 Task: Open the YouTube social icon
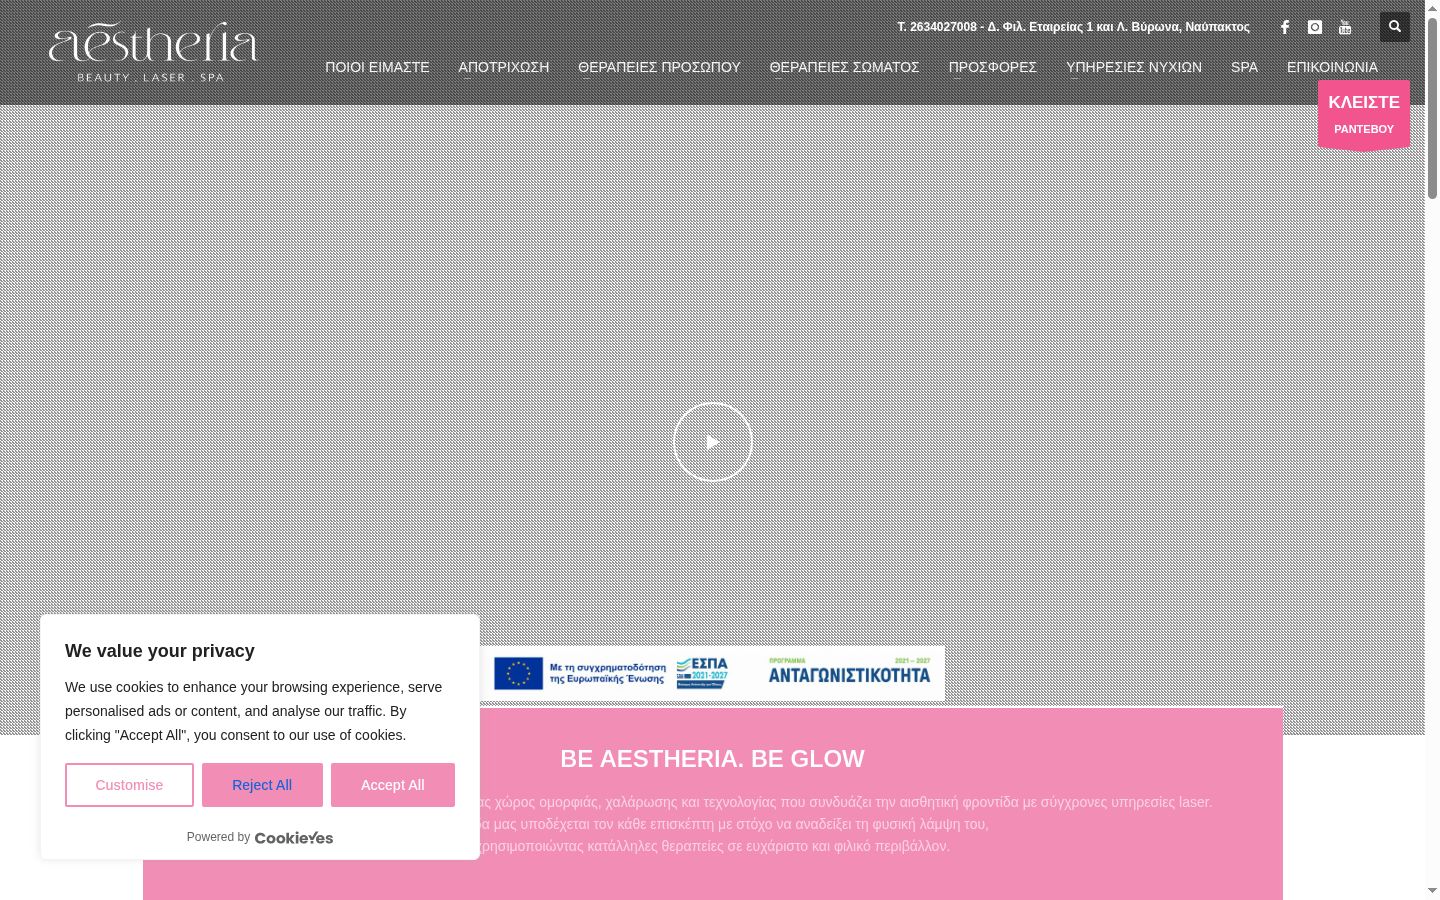1345,27
